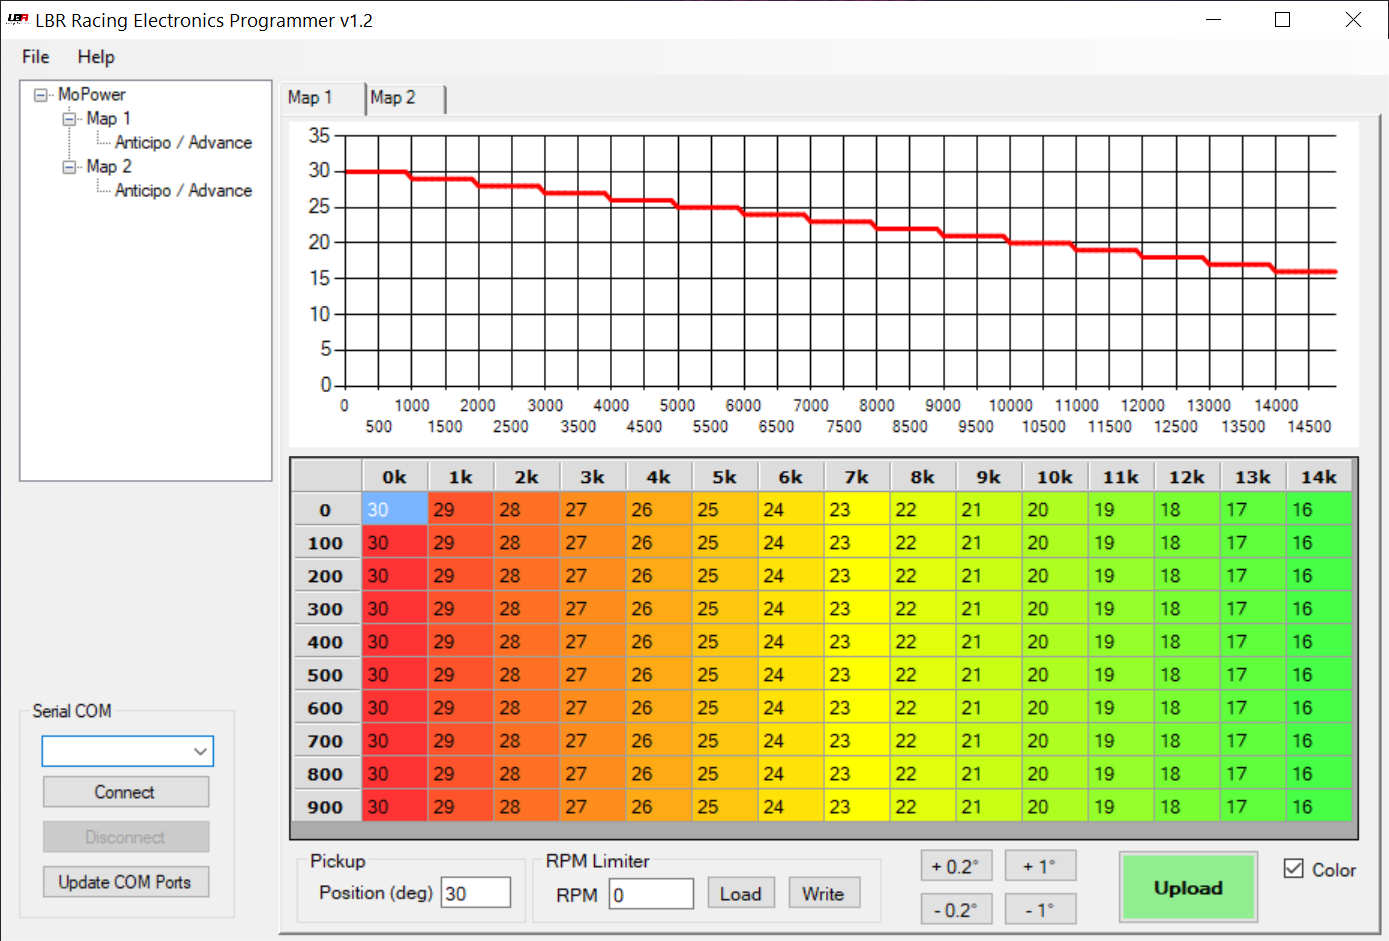1389x941 pixels.
Task: Switch to the Map 1 tab
Action: [322, 97]
